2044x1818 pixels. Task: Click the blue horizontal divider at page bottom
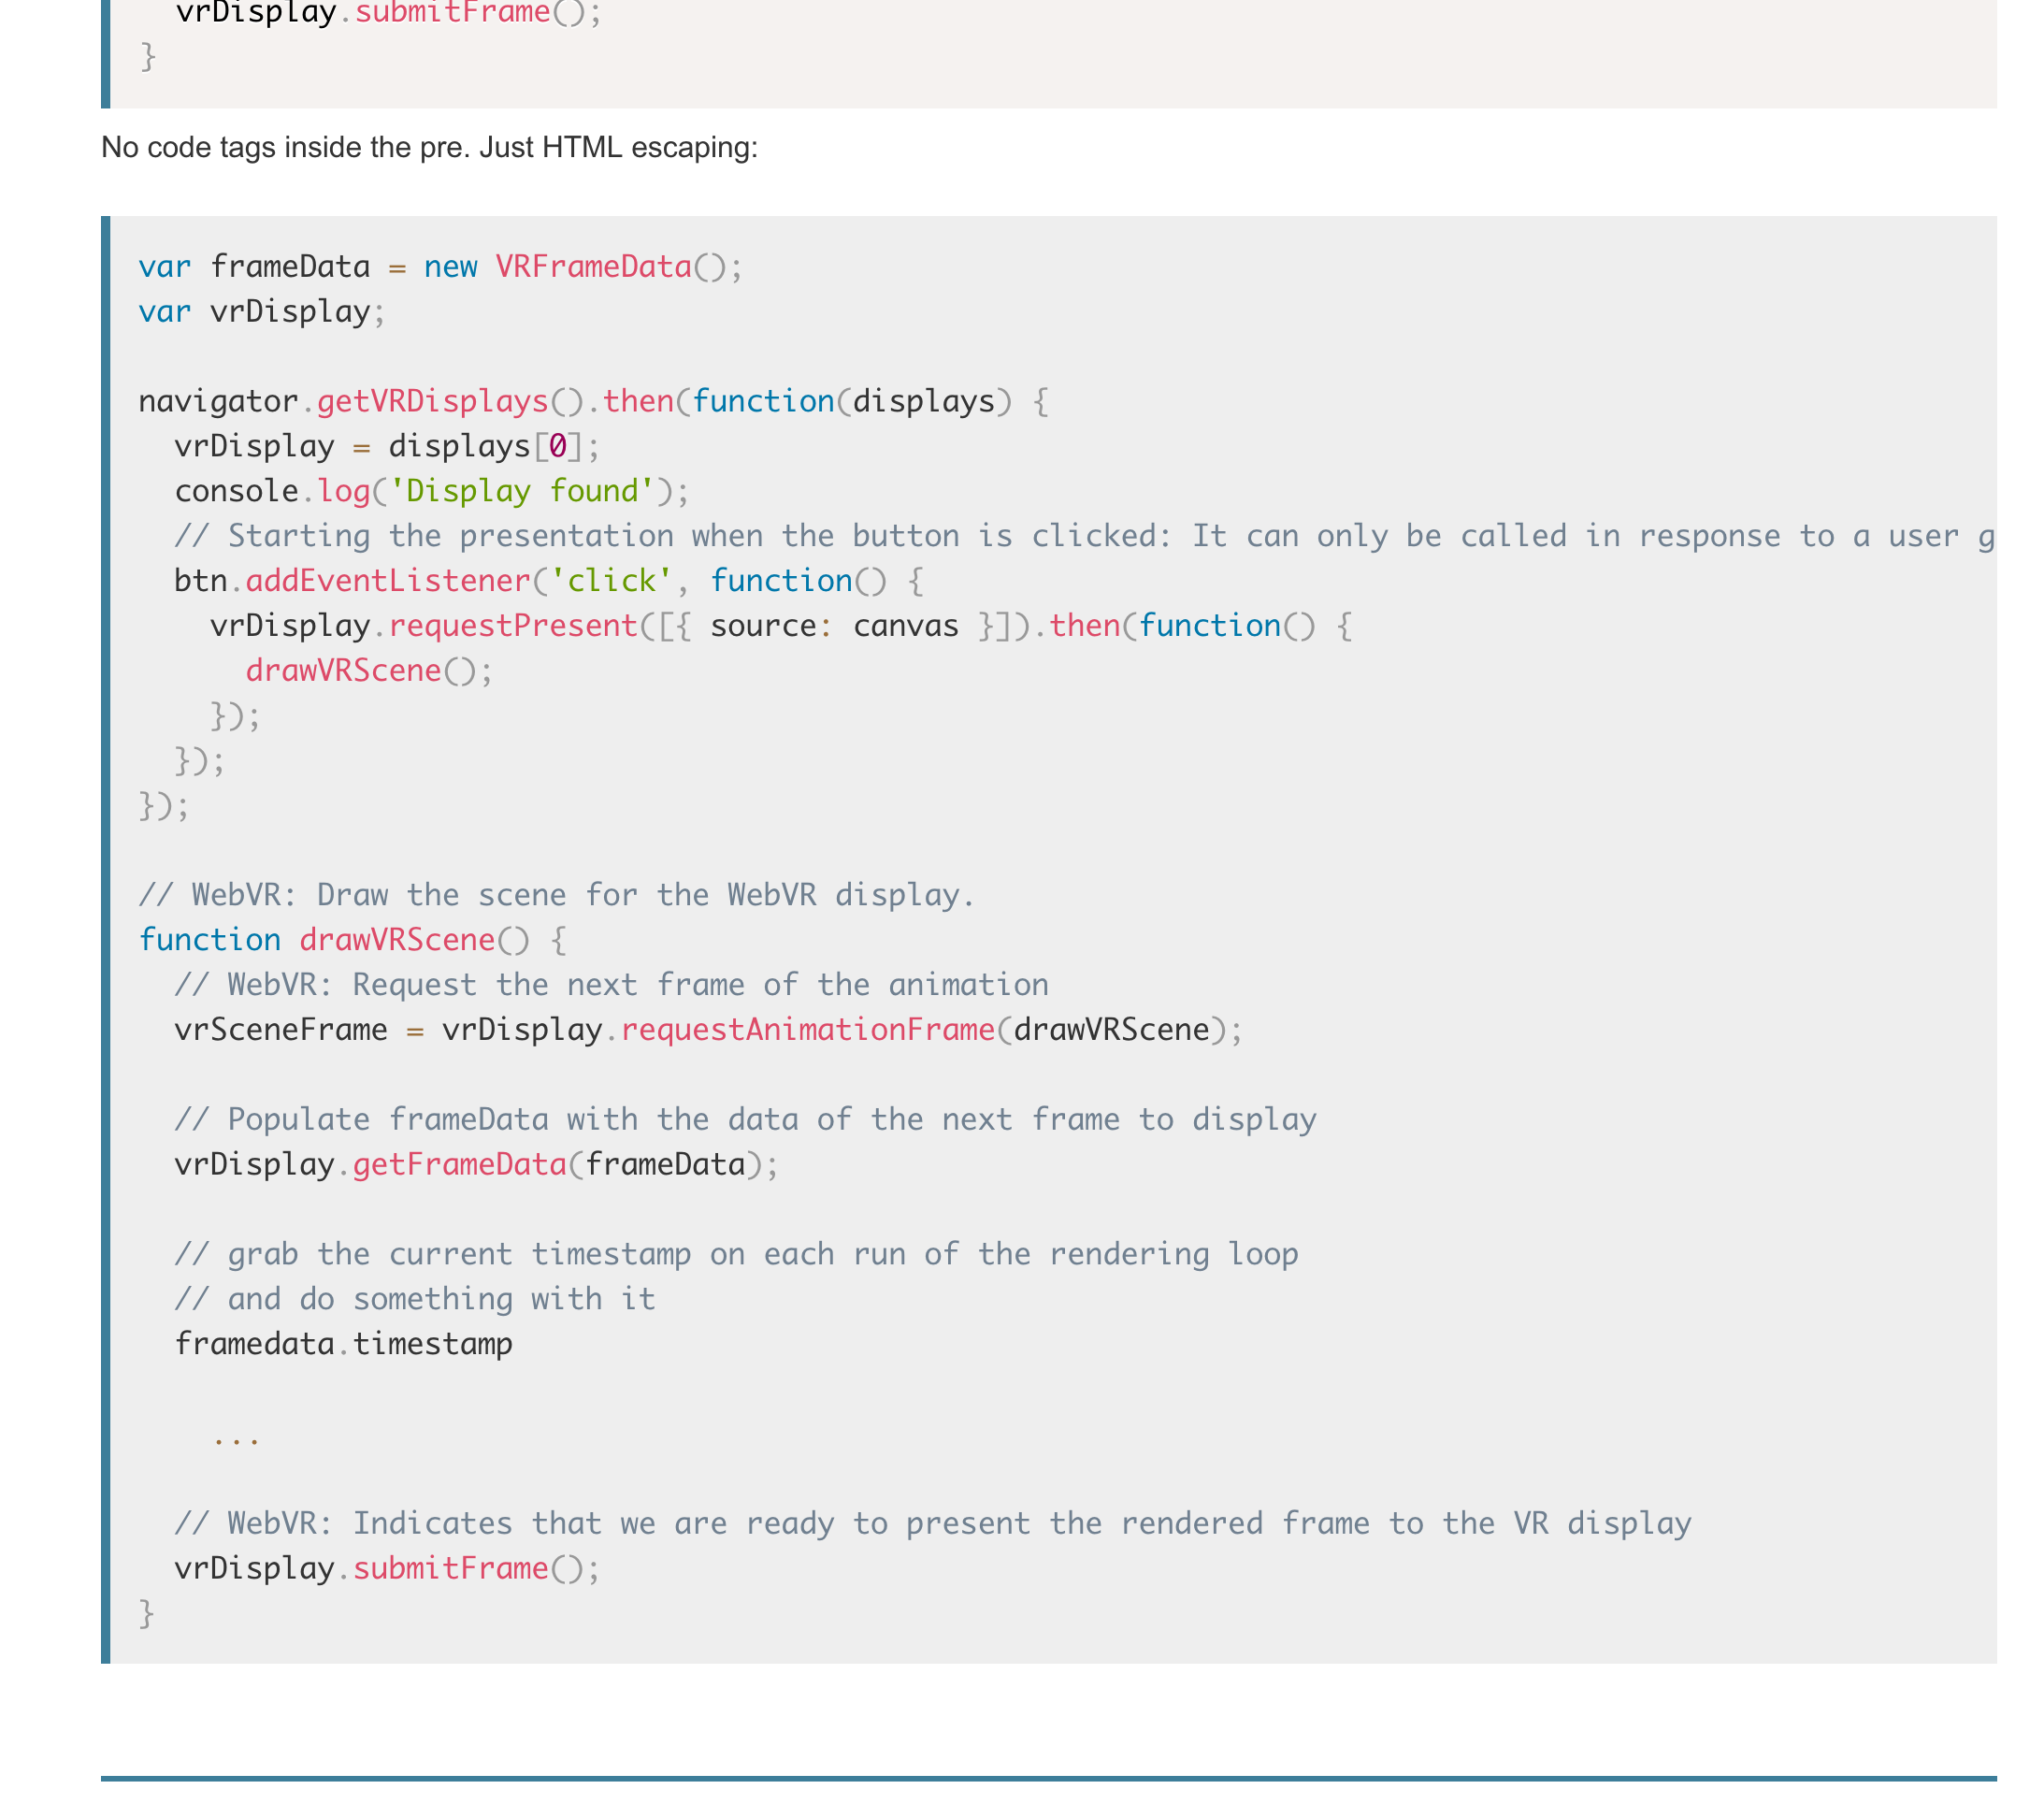tap(1048, 1779)
